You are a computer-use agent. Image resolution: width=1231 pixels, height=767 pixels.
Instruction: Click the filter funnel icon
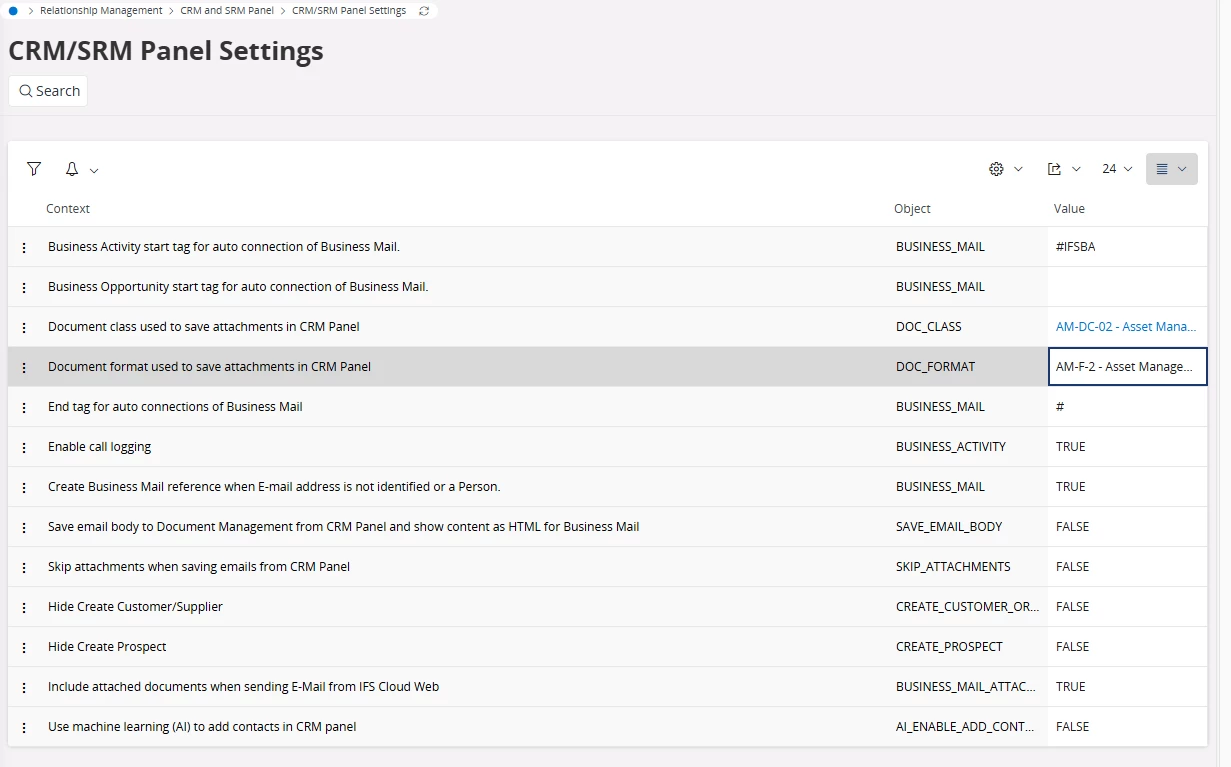[x=34, y=169]
